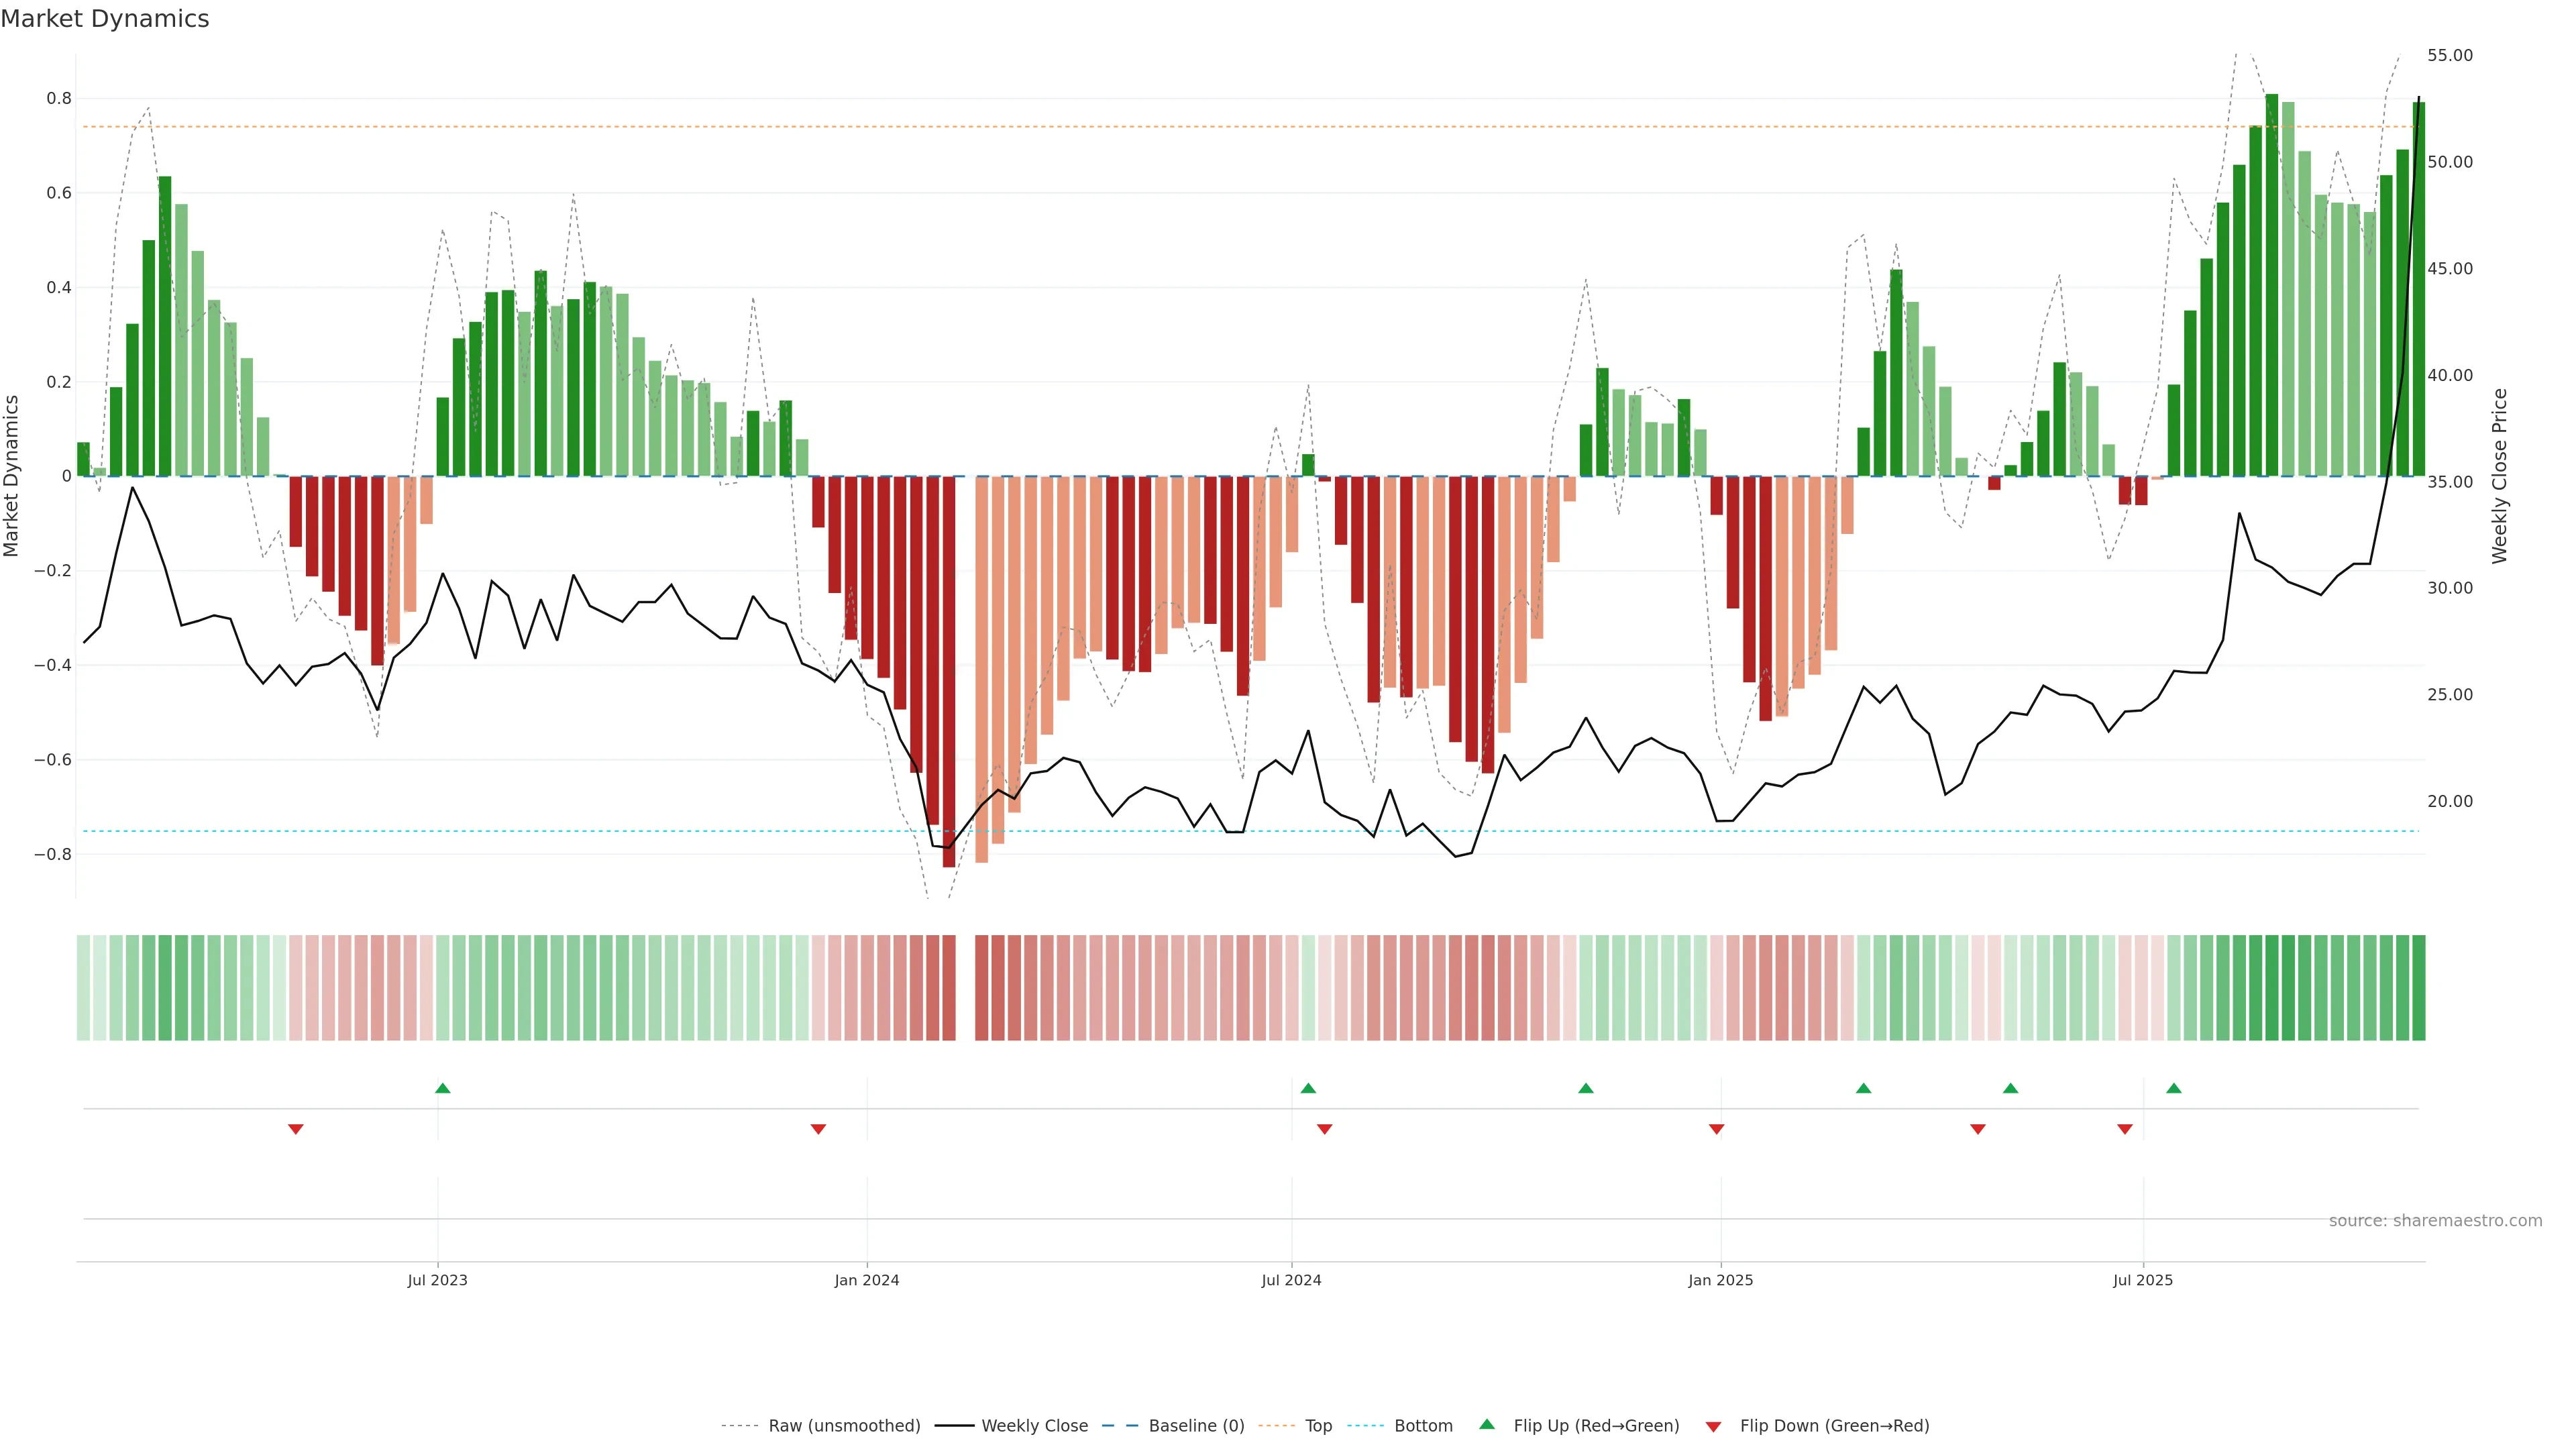Click the green flip-up marker at Jul 2023
The height and width of the screenshot is (1449, 2576).
pos(443,1088)
